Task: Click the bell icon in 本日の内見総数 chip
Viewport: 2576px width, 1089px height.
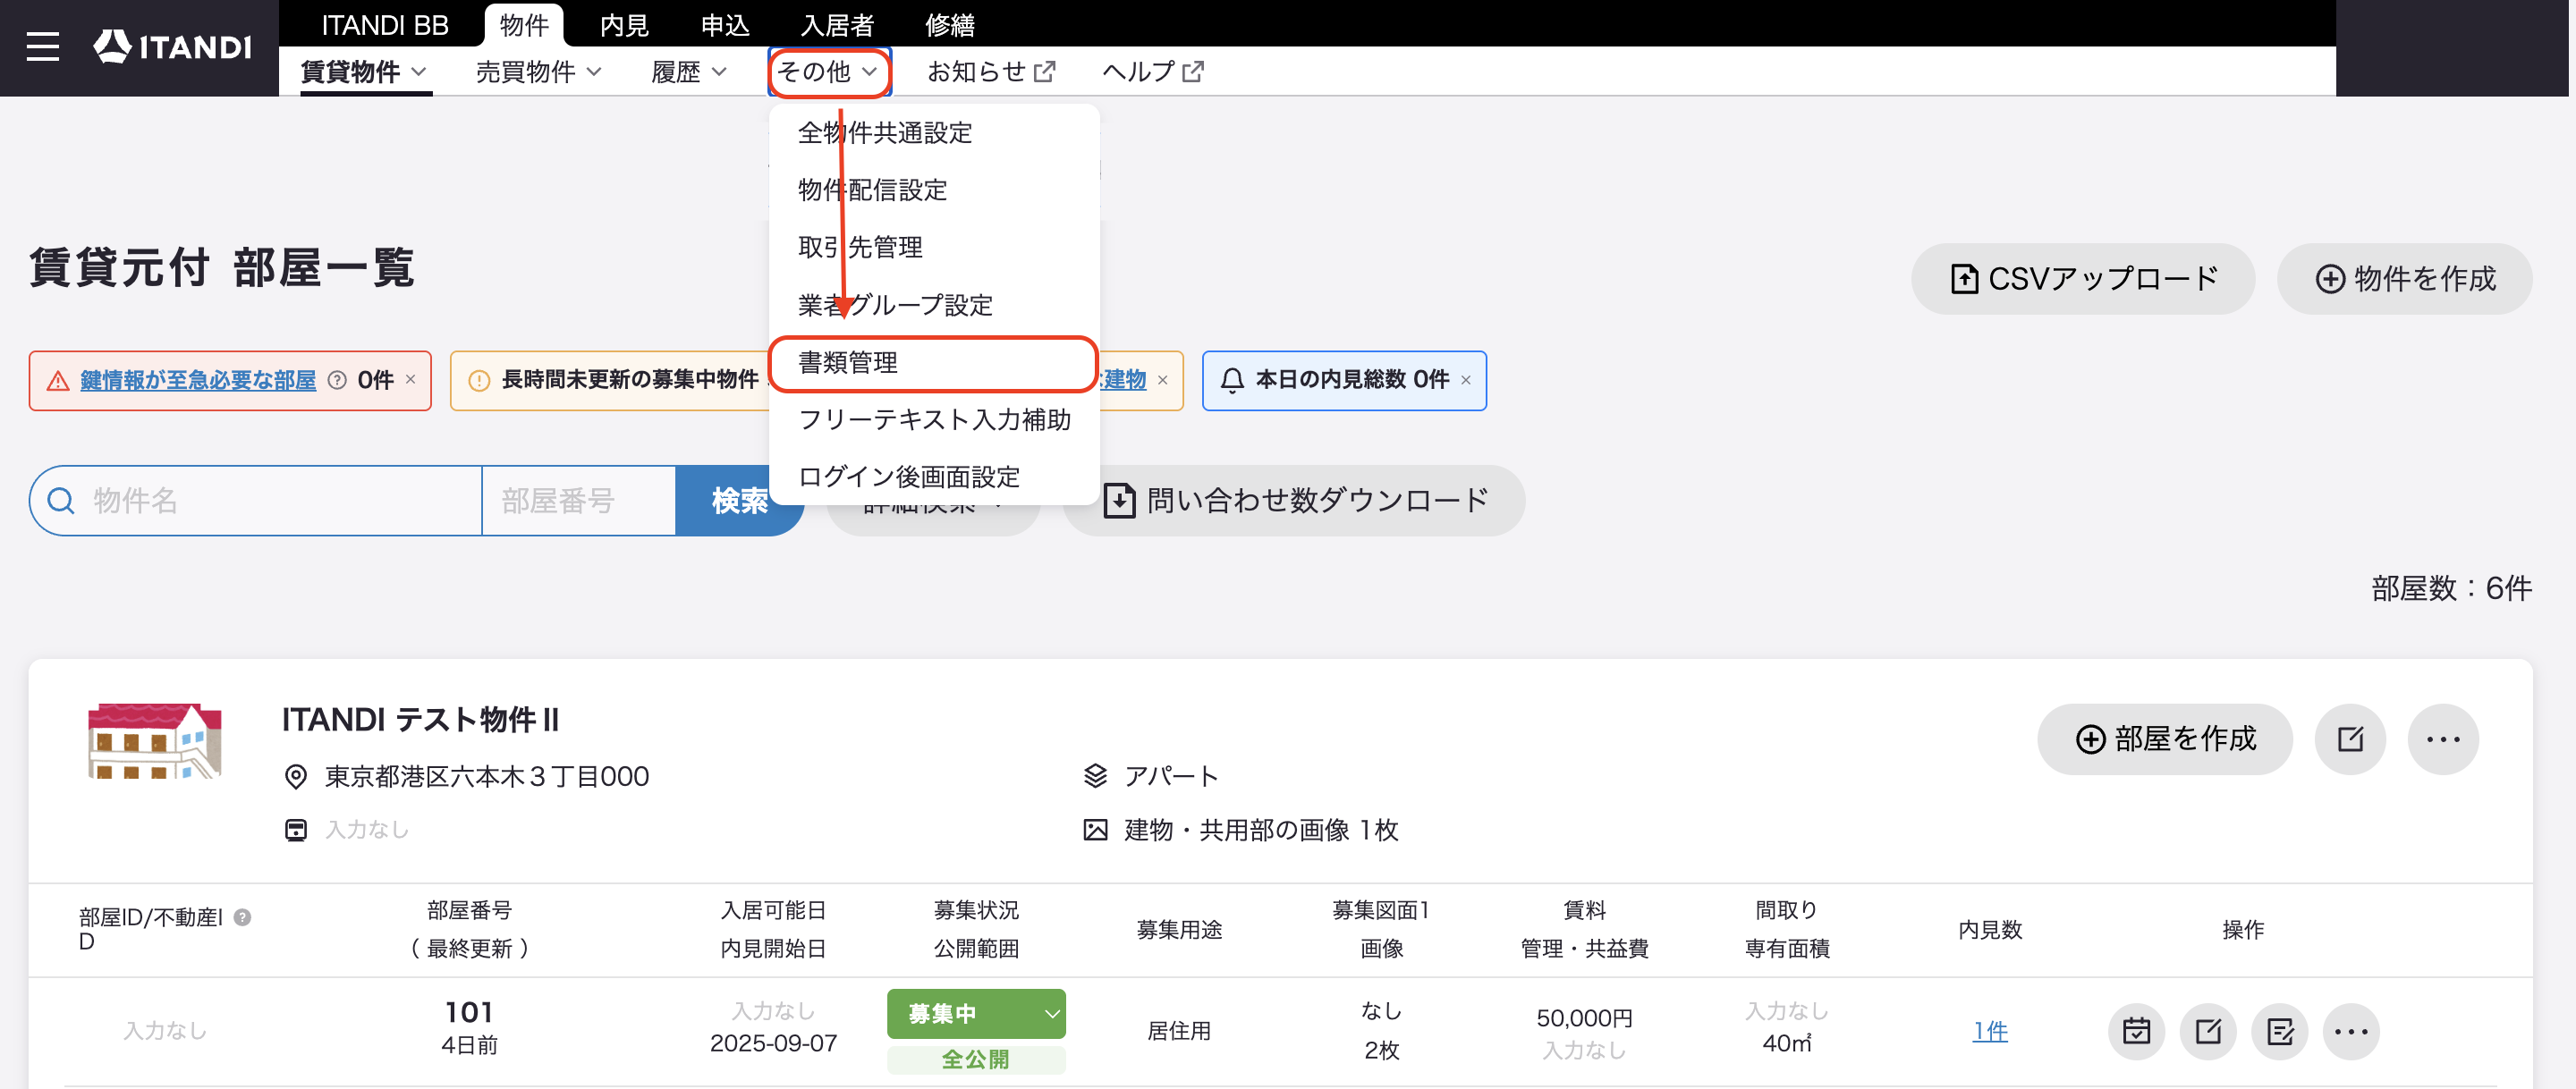Action: (1232, 380)
